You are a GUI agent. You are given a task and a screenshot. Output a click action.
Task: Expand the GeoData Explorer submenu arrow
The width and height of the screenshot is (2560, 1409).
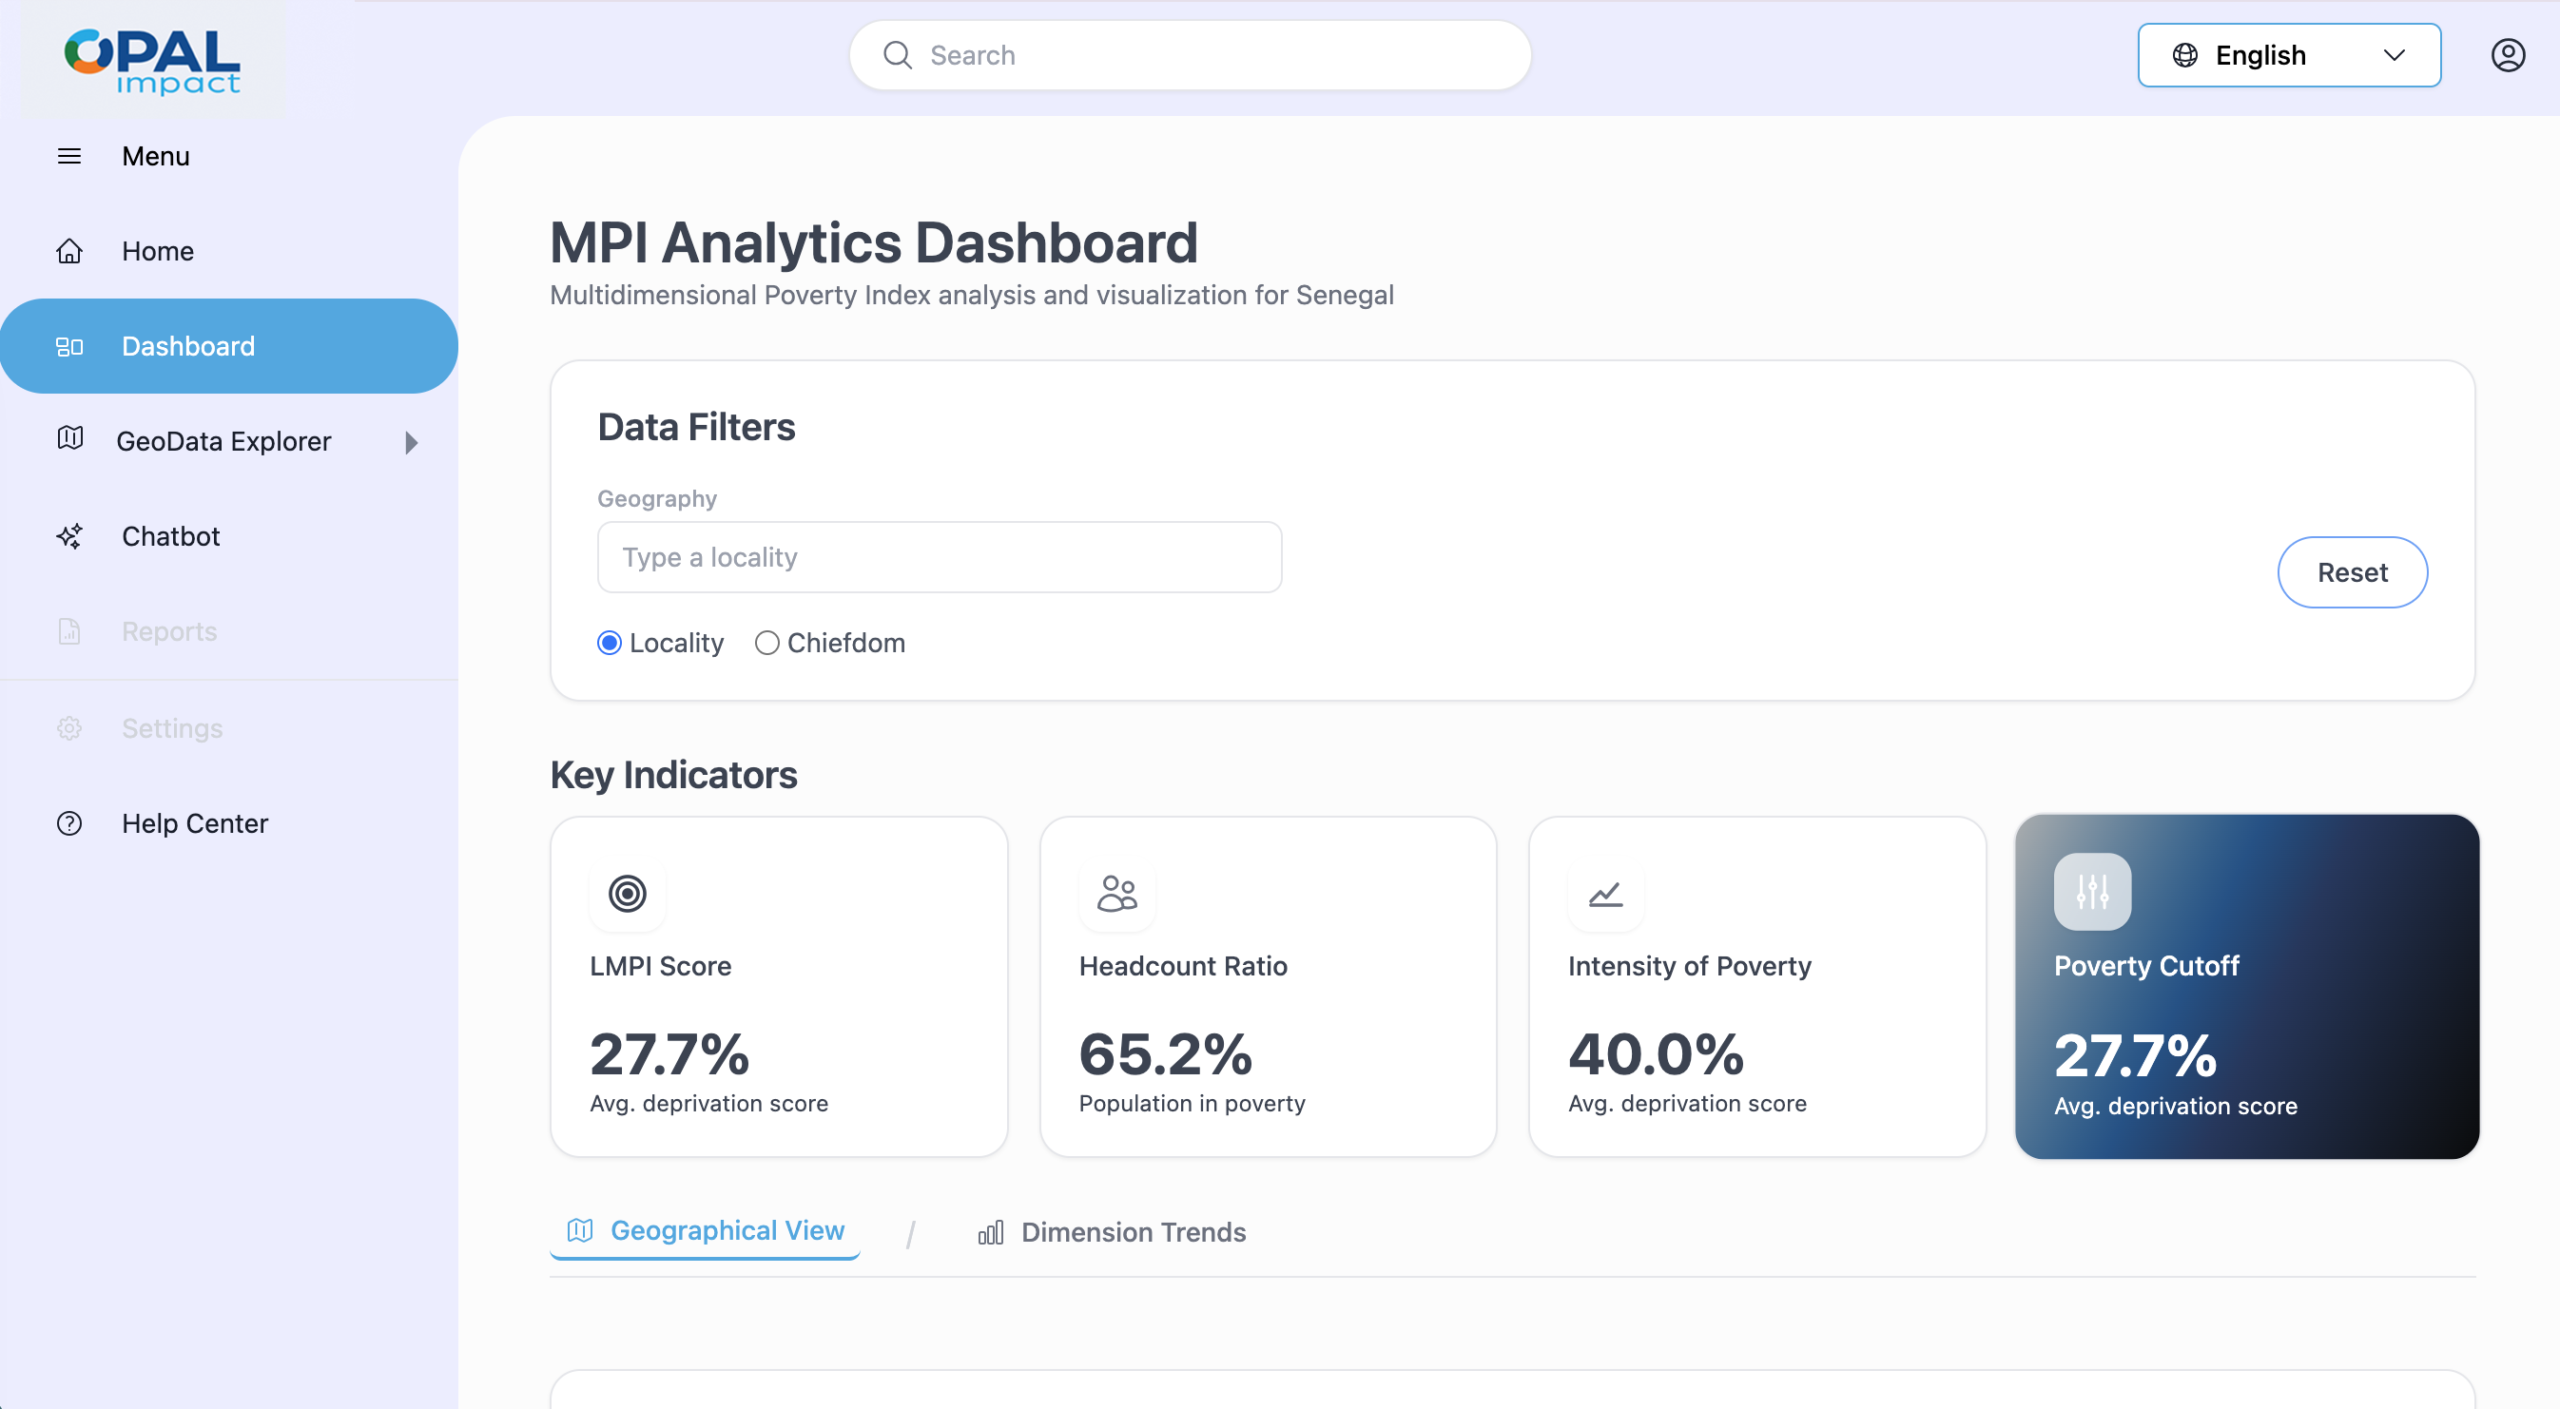point(411,442)
